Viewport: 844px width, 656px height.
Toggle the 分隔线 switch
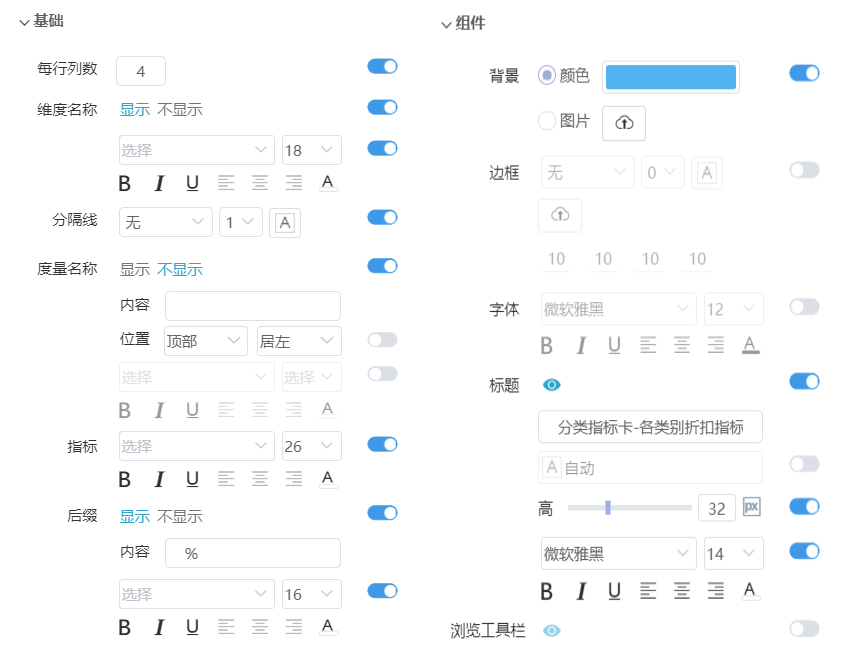coord(382,217)
